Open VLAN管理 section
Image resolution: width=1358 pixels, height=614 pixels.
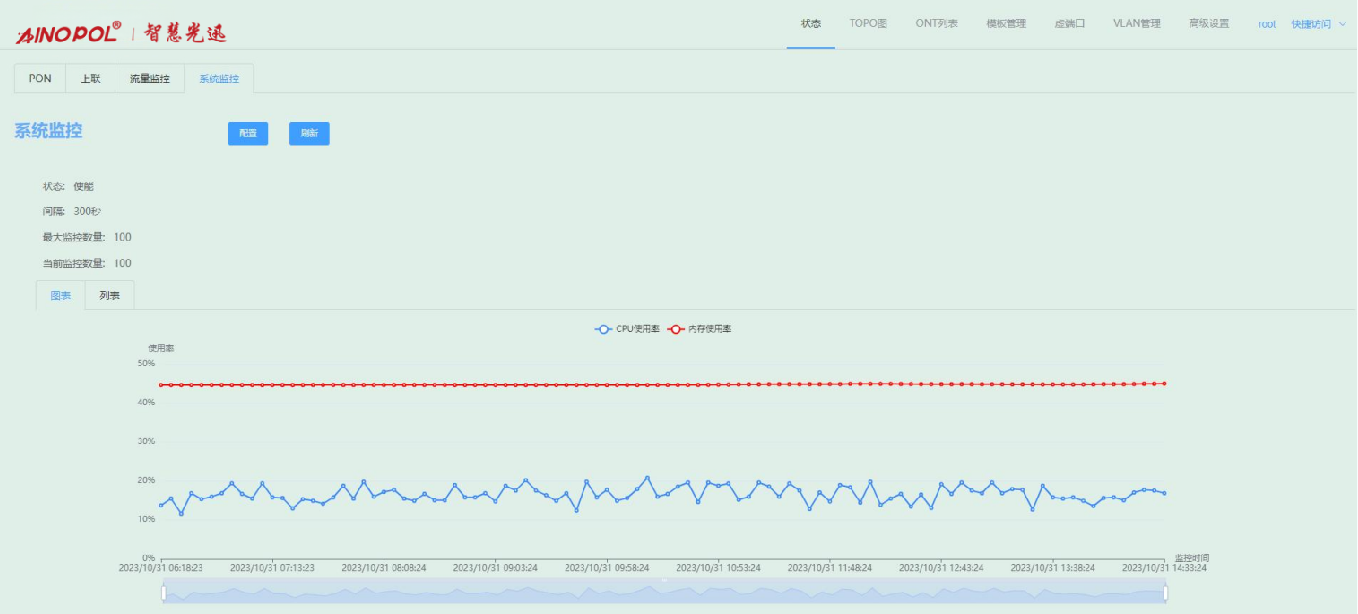(x=1136, y=24)
